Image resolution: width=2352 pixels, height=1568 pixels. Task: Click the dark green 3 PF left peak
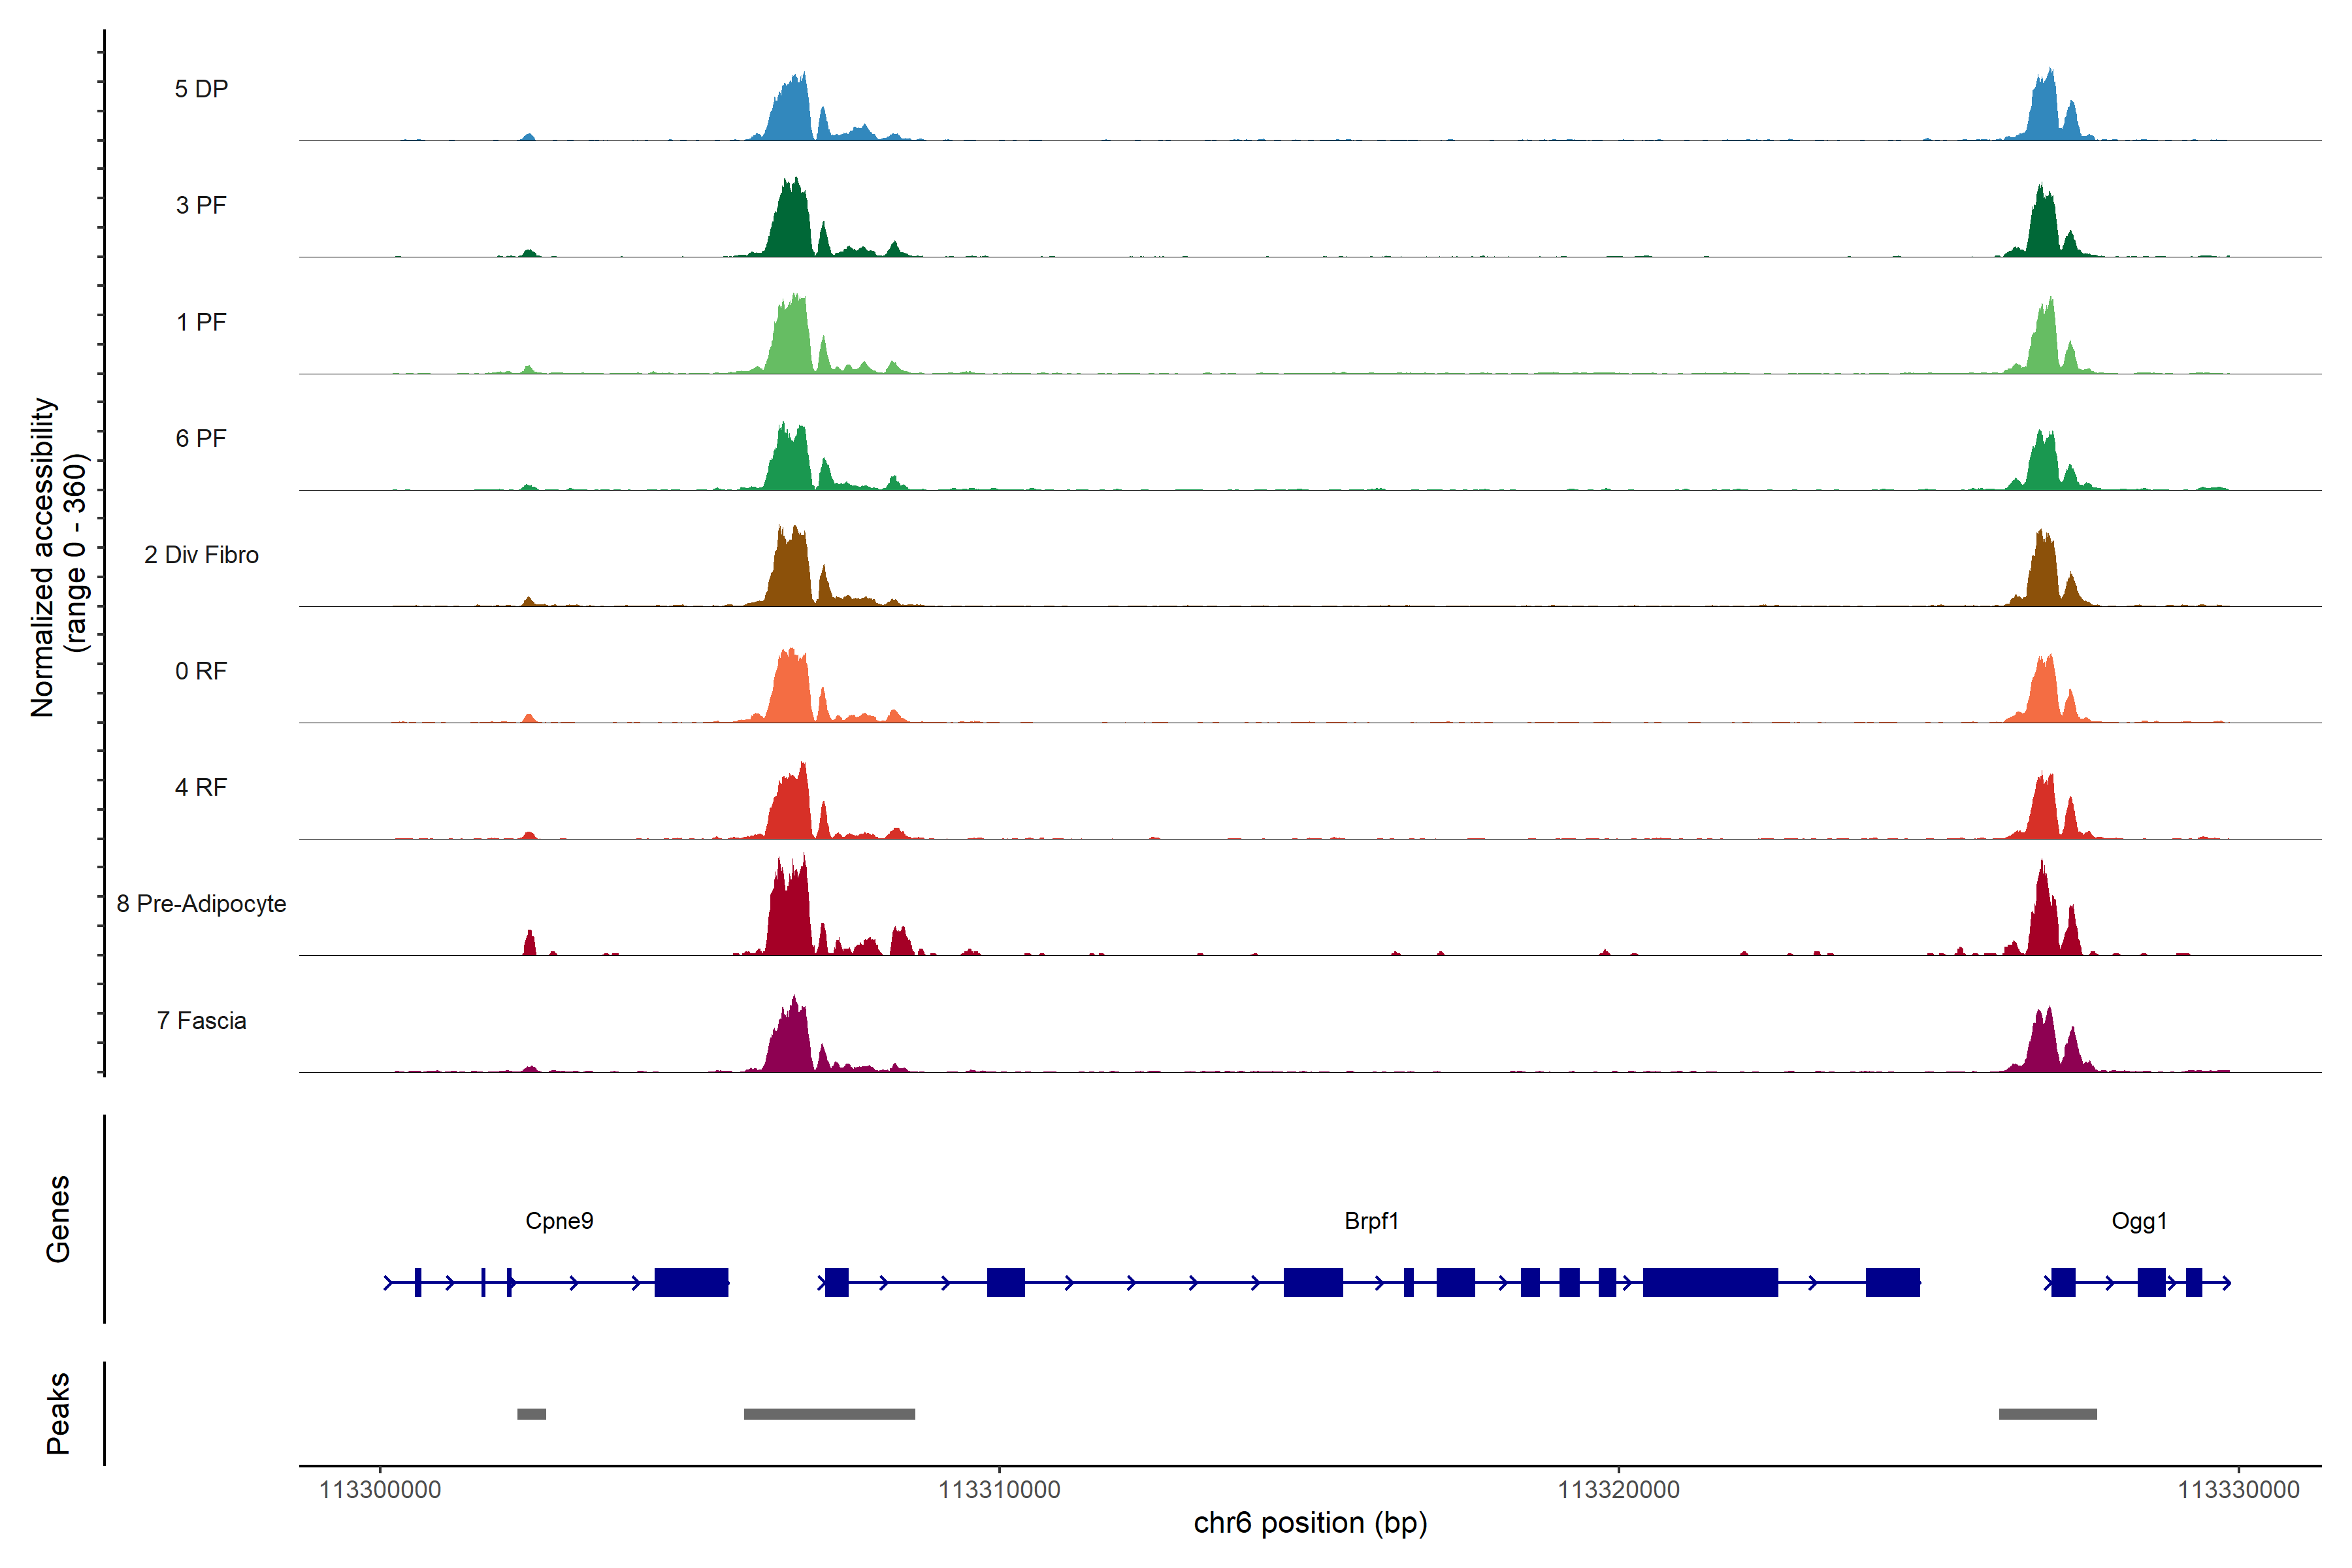(792, 225)
